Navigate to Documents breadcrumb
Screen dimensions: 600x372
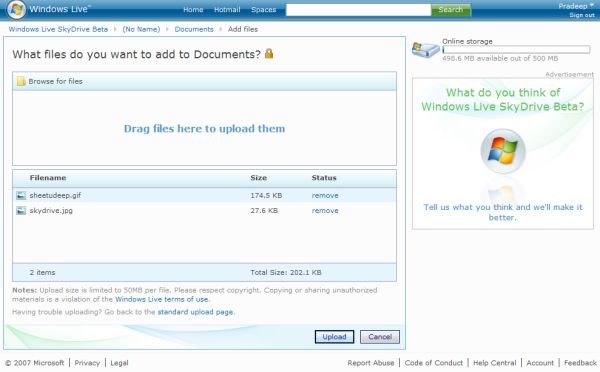[194, 29]
